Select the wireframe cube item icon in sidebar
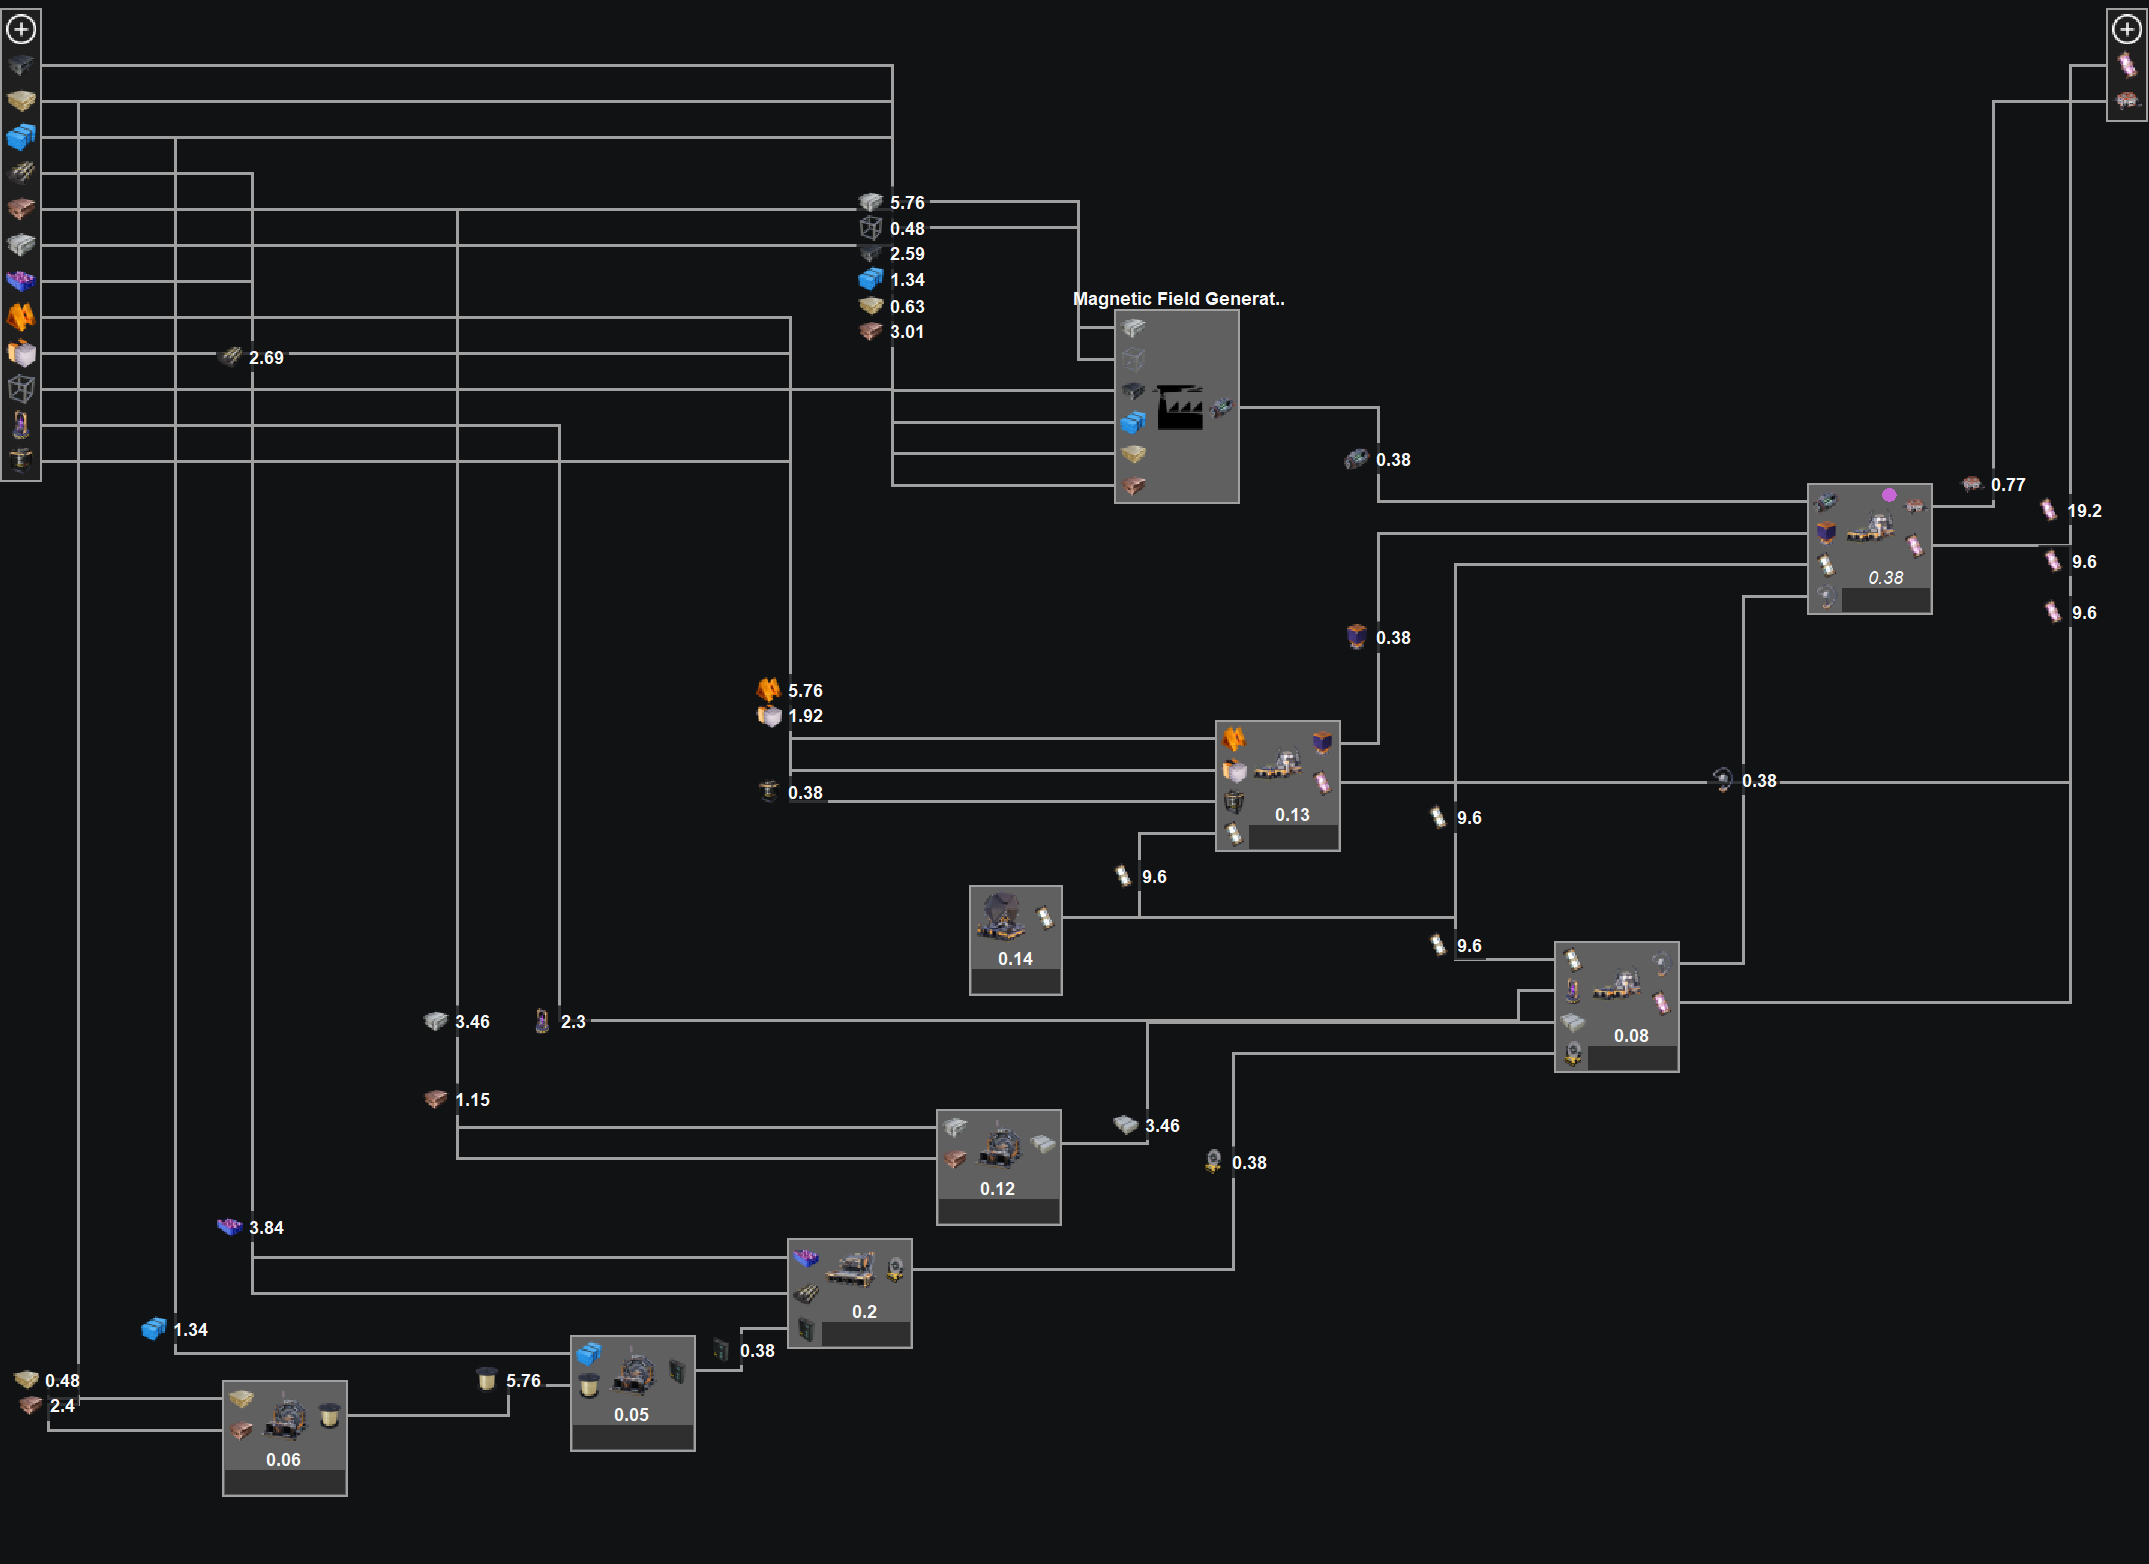 [21, 389]
